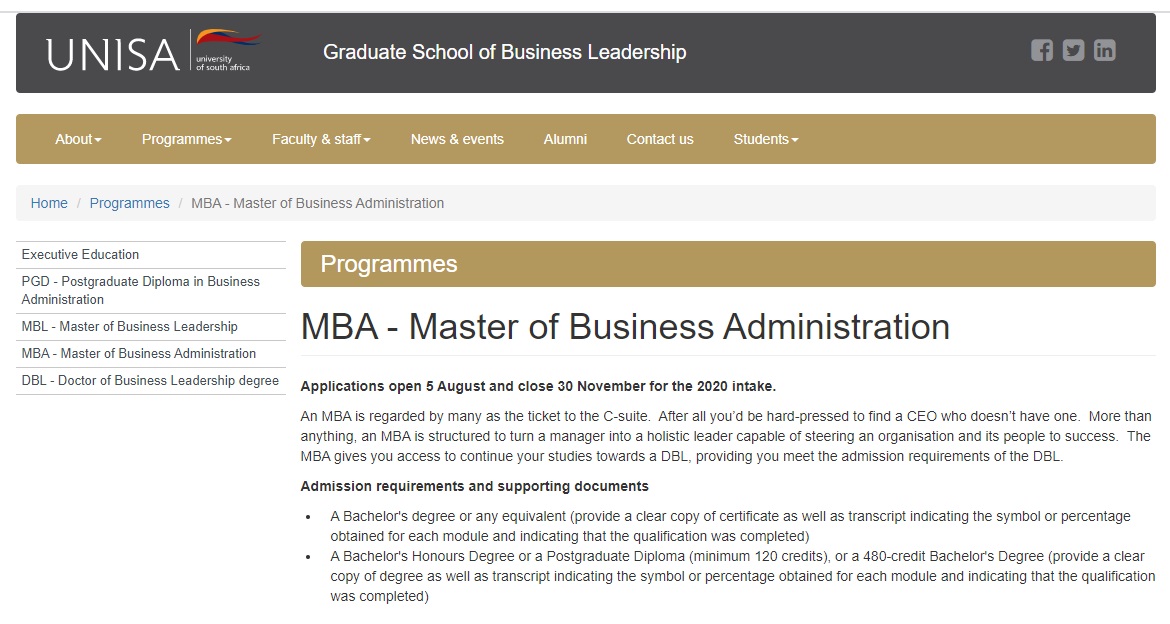1170x624 pixels.
Task: Click Home in the breadcrumb trail
Action: [49, 203]
